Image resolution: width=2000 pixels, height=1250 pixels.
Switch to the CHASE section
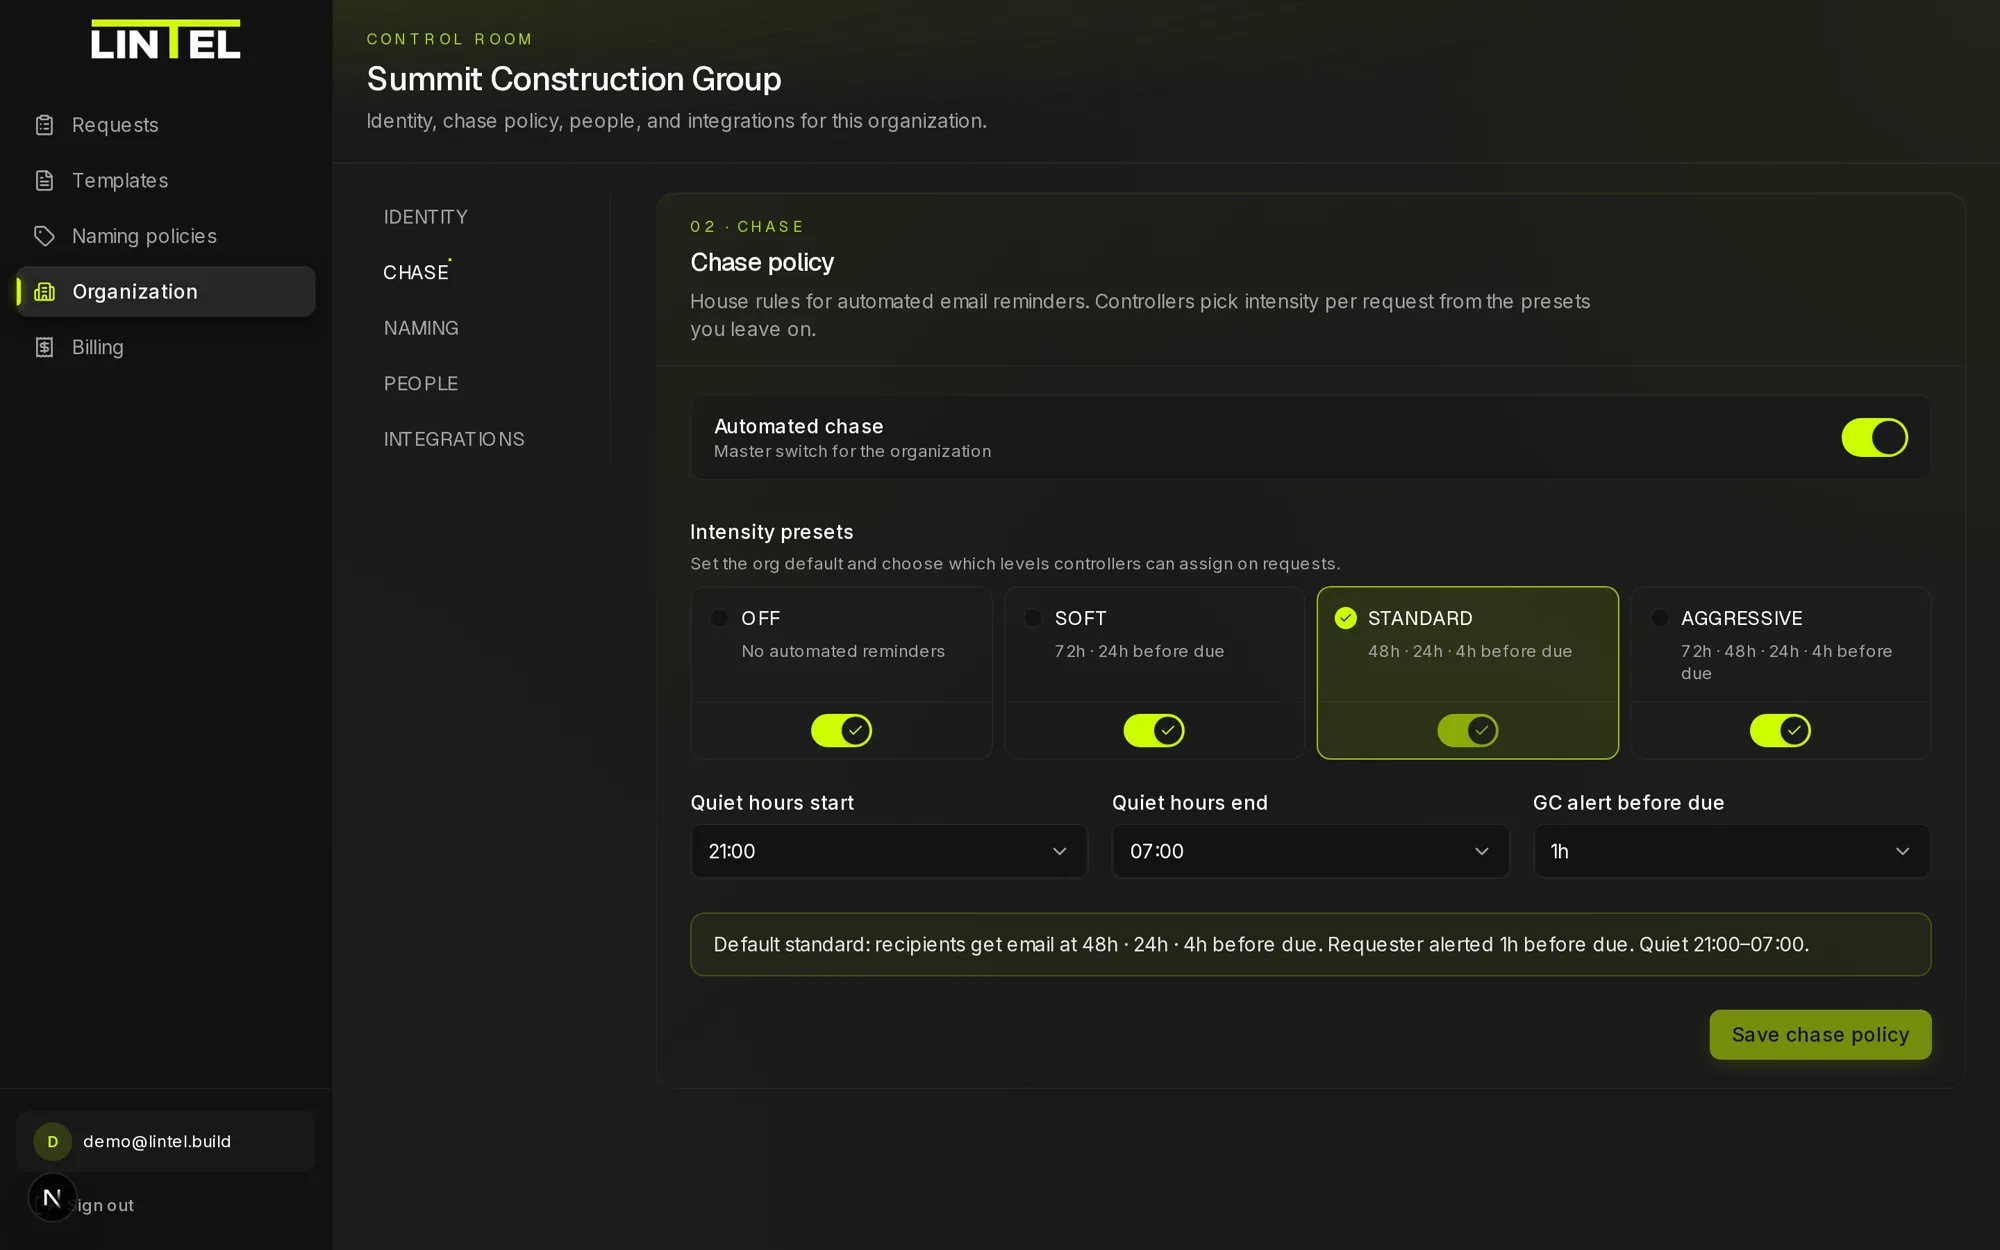coord(416,272)
